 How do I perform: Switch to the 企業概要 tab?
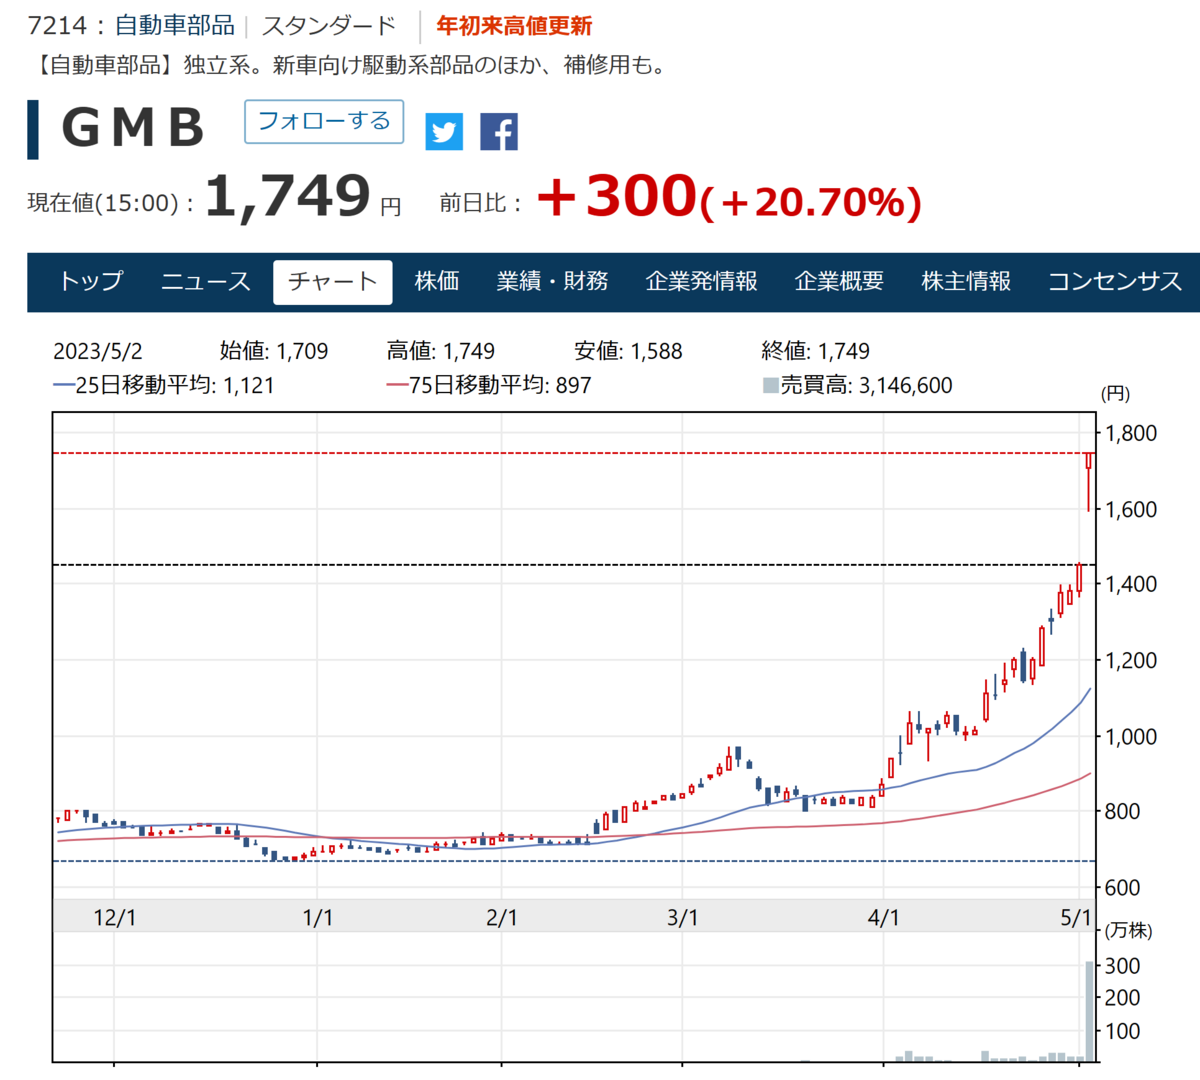click(x=839, y=282)
